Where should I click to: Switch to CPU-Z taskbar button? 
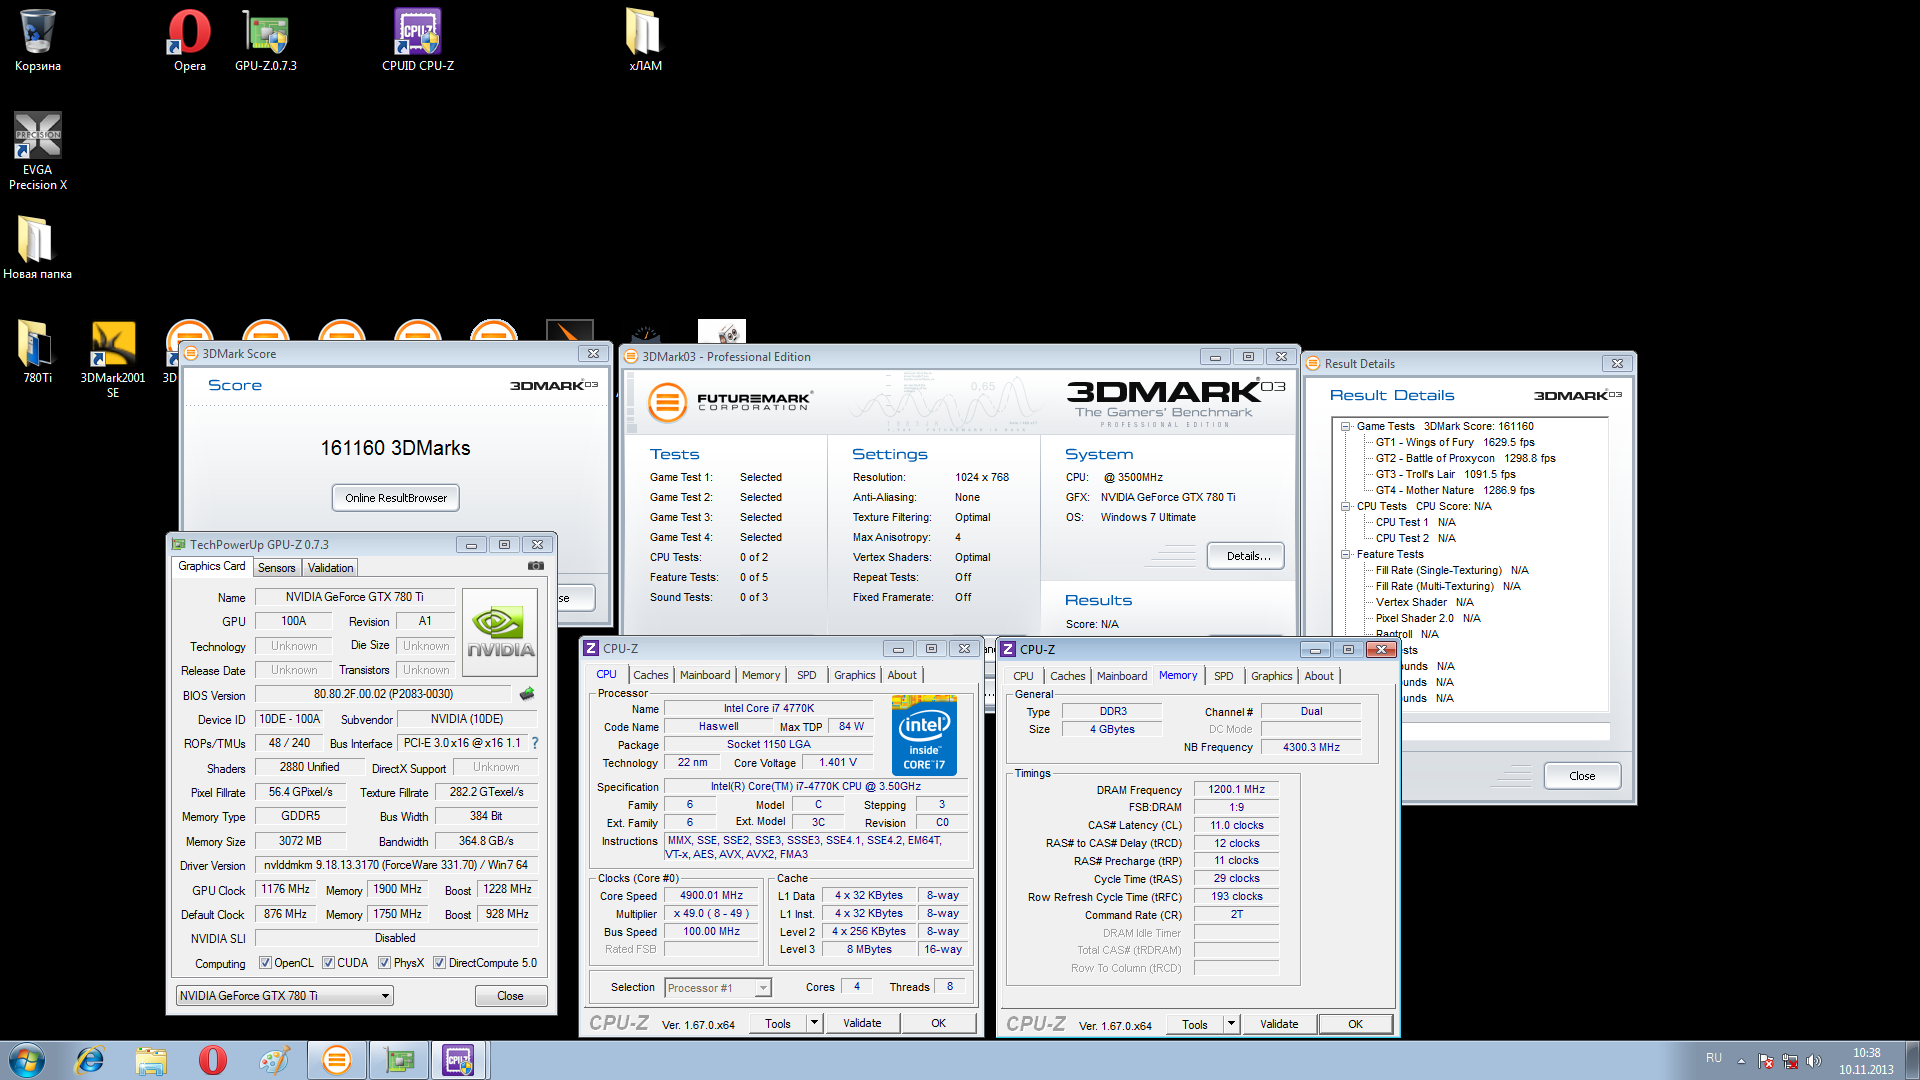pyautogui.click(x=459, y=1060)
